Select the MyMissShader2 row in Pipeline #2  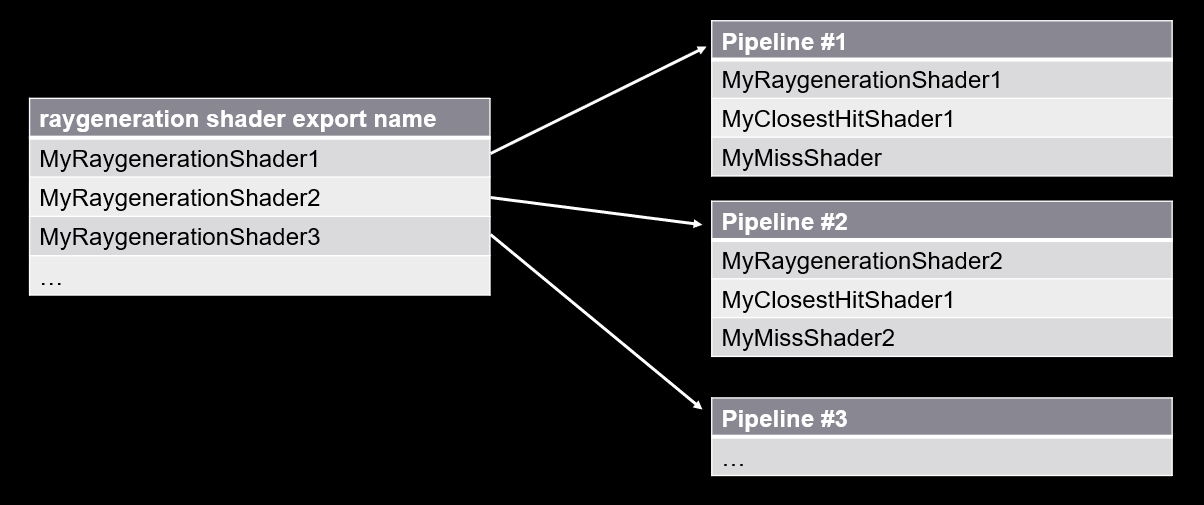pyautogui.click(x=941, y=338)
